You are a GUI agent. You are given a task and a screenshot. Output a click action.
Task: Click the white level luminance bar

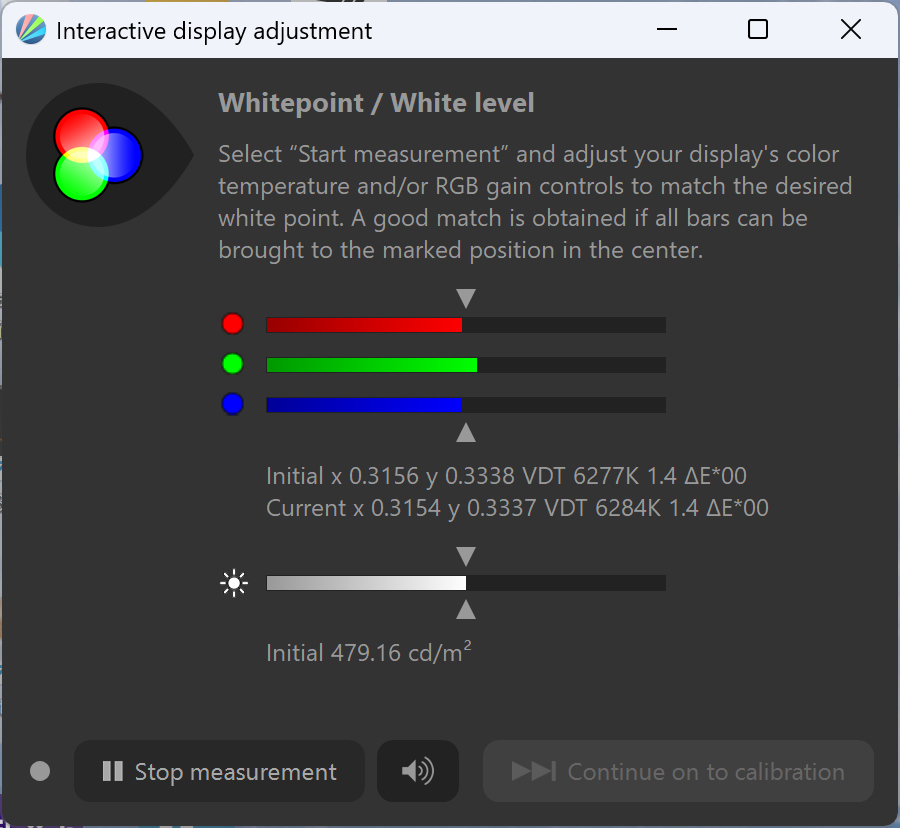tap(466, 583)
